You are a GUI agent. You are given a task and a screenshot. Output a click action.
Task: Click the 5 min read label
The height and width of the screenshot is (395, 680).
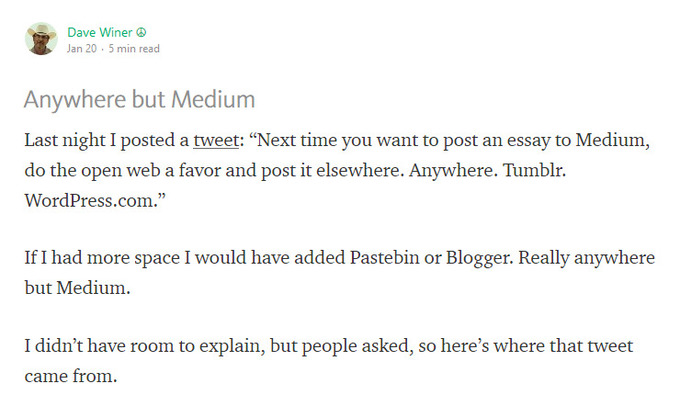(134, 49)
